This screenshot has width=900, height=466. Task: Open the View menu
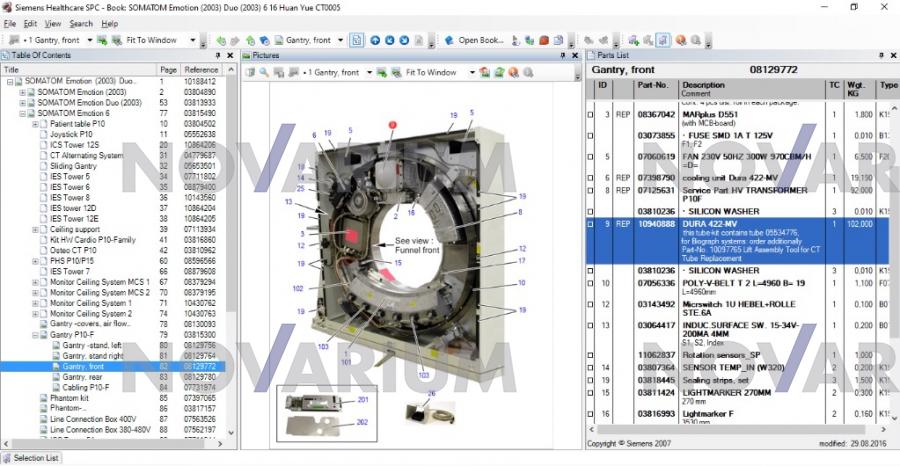point(53,23)
